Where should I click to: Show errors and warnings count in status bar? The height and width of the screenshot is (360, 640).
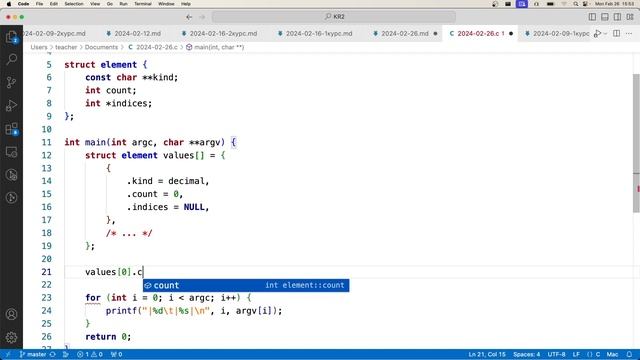coord(90,354)
